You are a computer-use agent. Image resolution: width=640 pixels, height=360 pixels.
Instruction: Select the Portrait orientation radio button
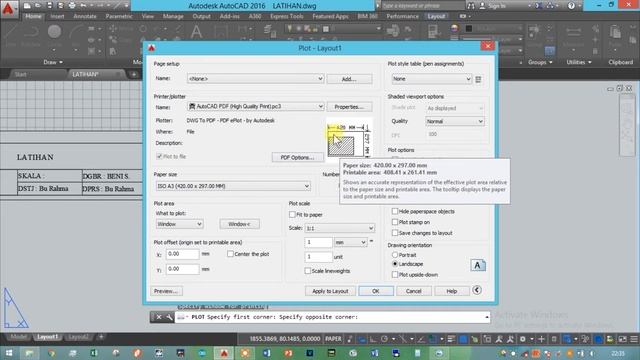[x=395, y=255]
